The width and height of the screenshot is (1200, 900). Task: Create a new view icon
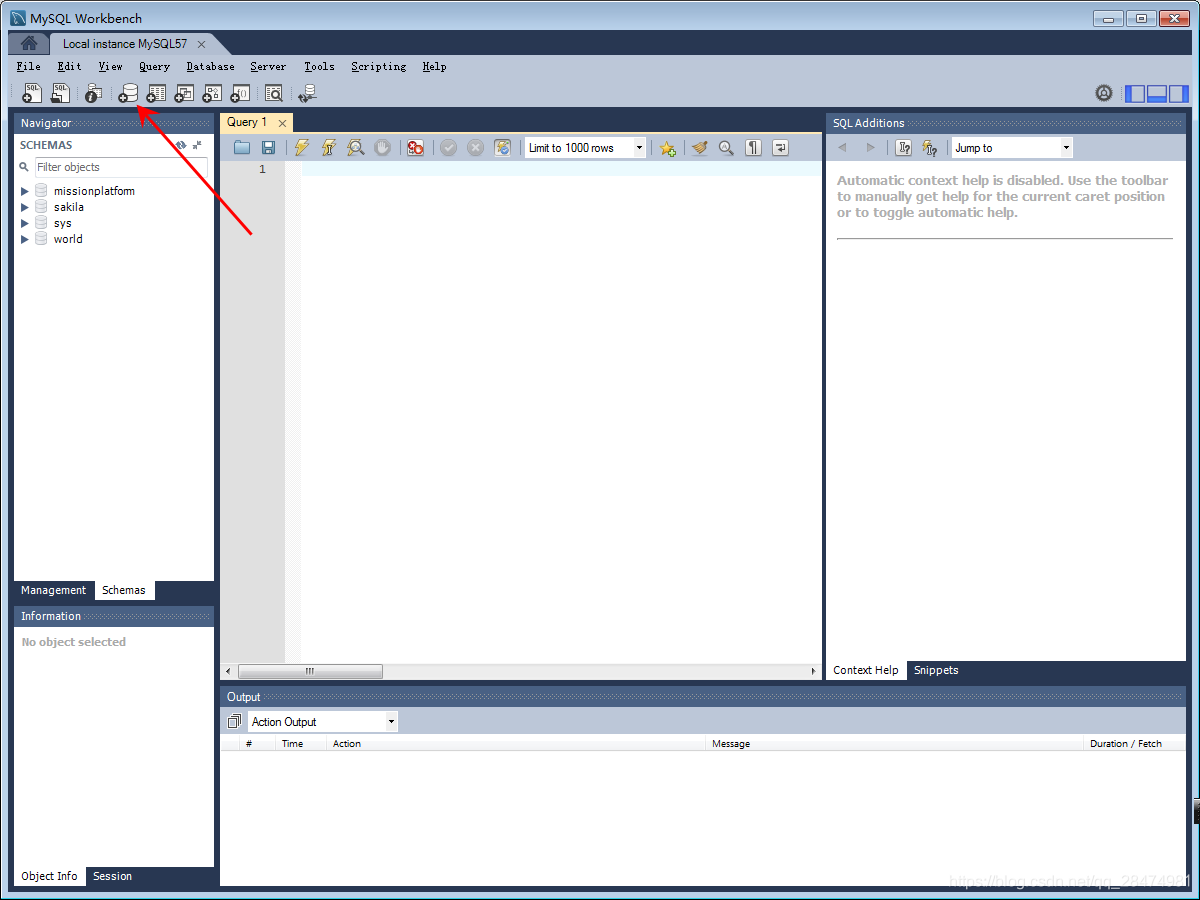184,93
